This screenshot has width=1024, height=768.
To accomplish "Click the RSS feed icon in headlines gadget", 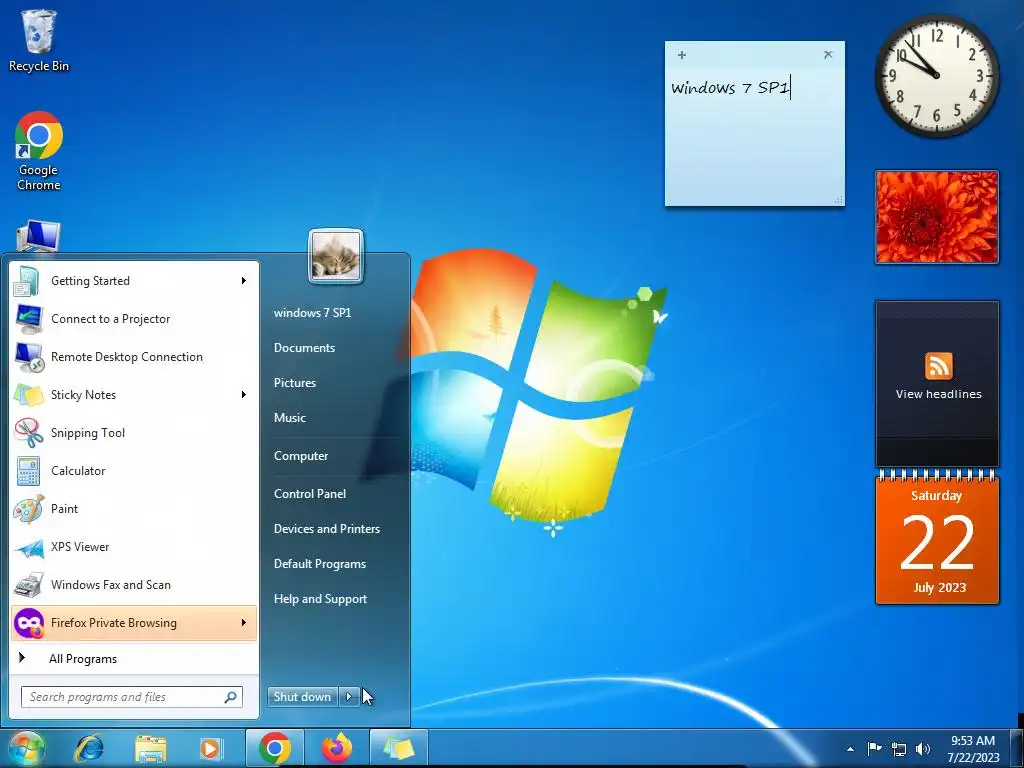I will coord(938,366).
